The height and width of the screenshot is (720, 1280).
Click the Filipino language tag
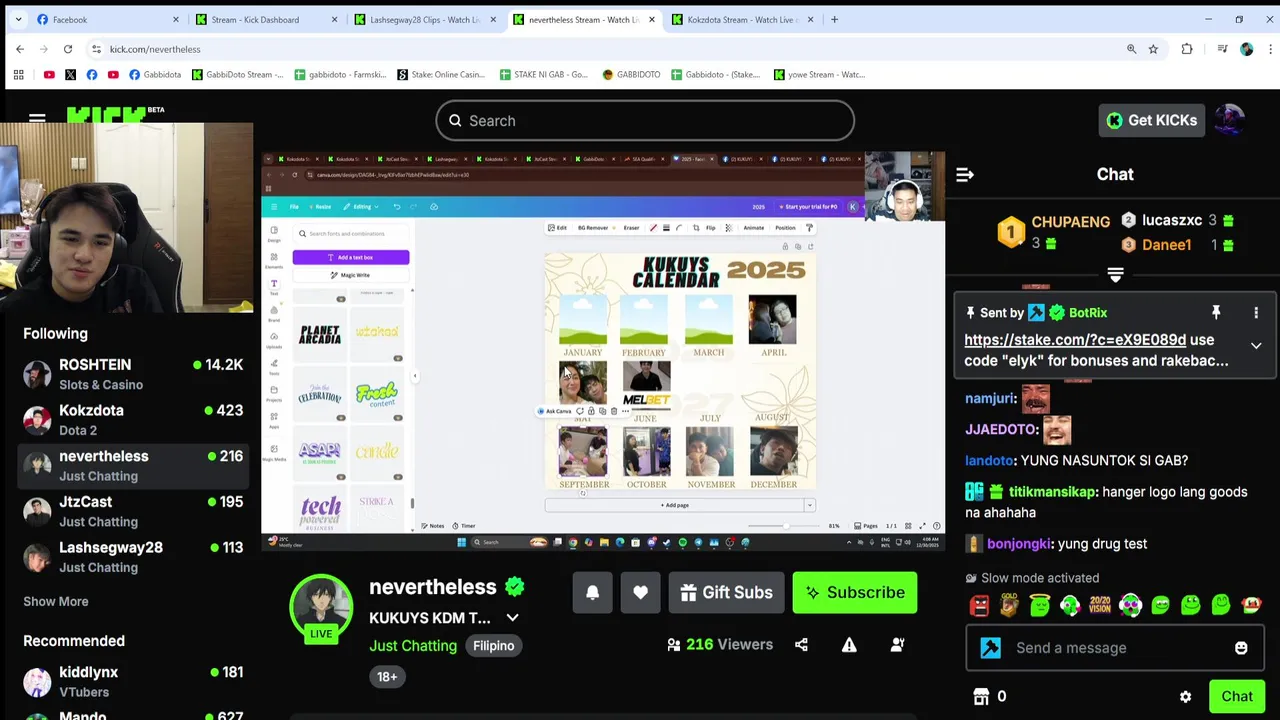point(493,646)
